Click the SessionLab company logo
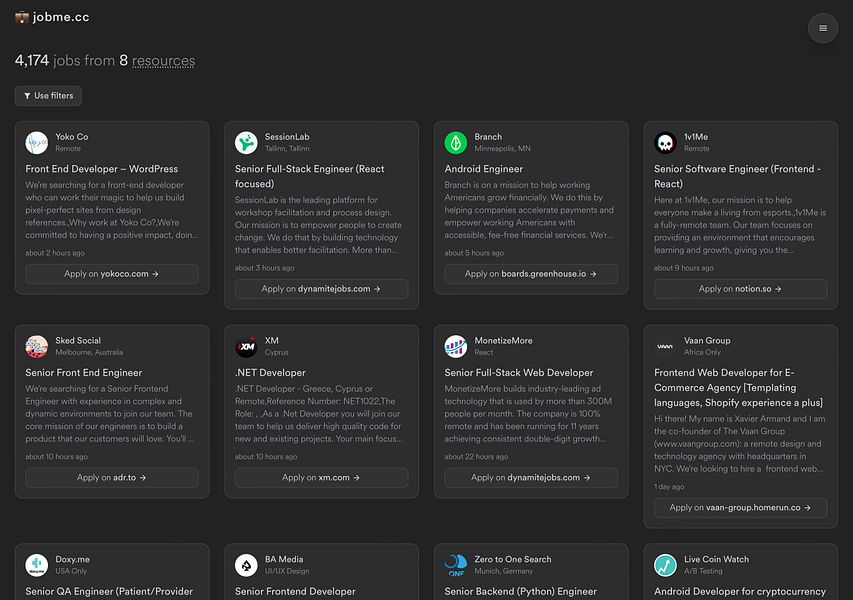Viewport: 853px width, 600px height. (246, 143)
